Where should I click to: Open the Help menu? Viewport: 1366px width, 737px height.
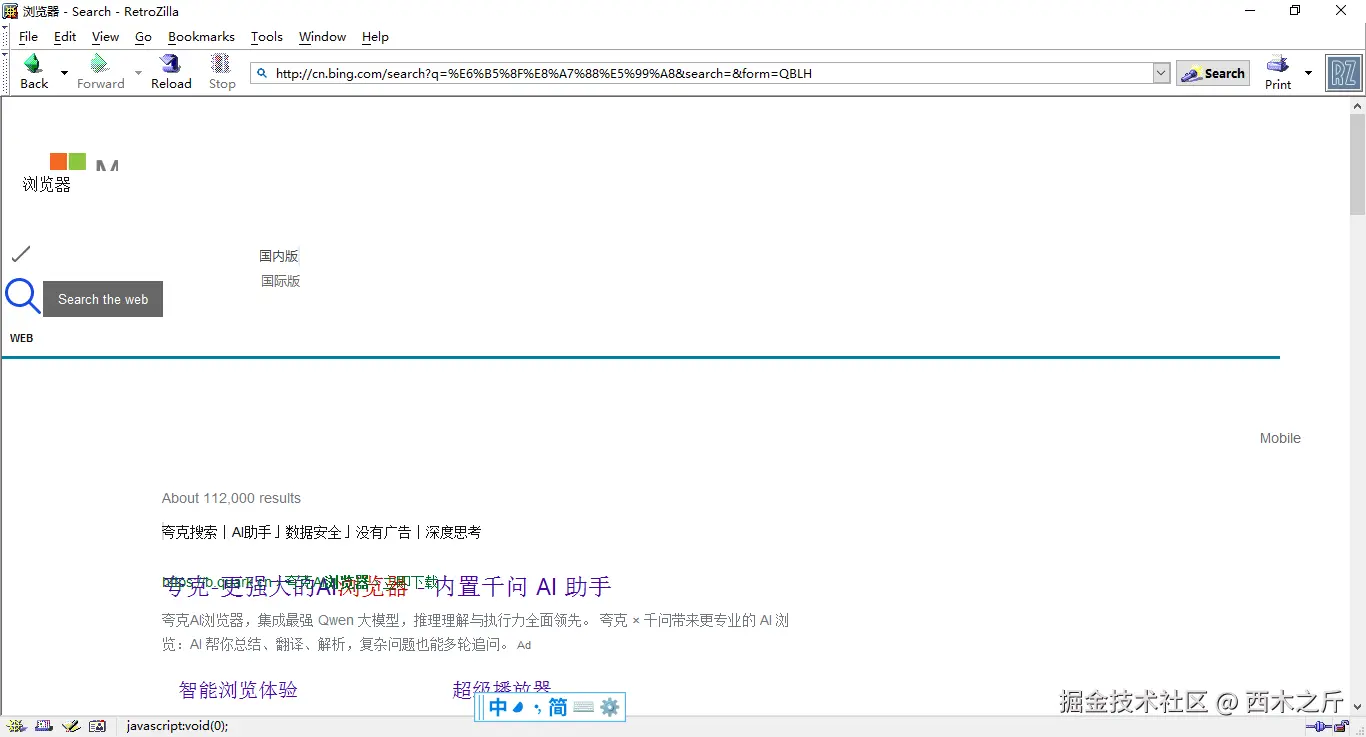click(375, 37)
